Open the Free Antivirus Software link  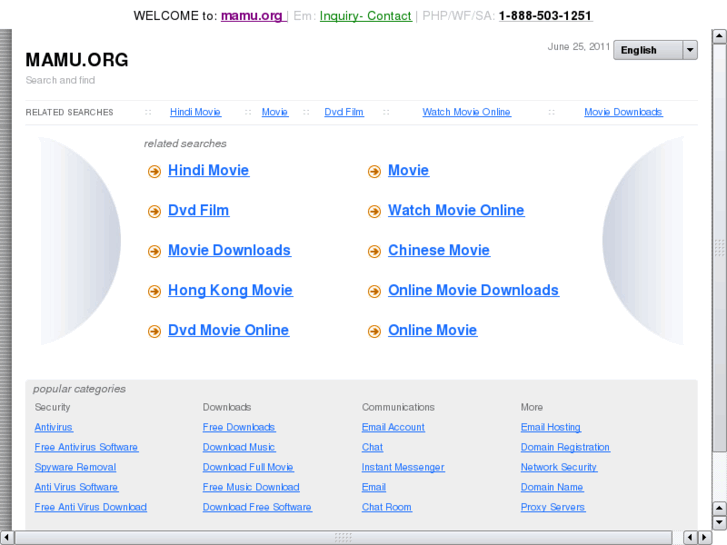[86, 447]
